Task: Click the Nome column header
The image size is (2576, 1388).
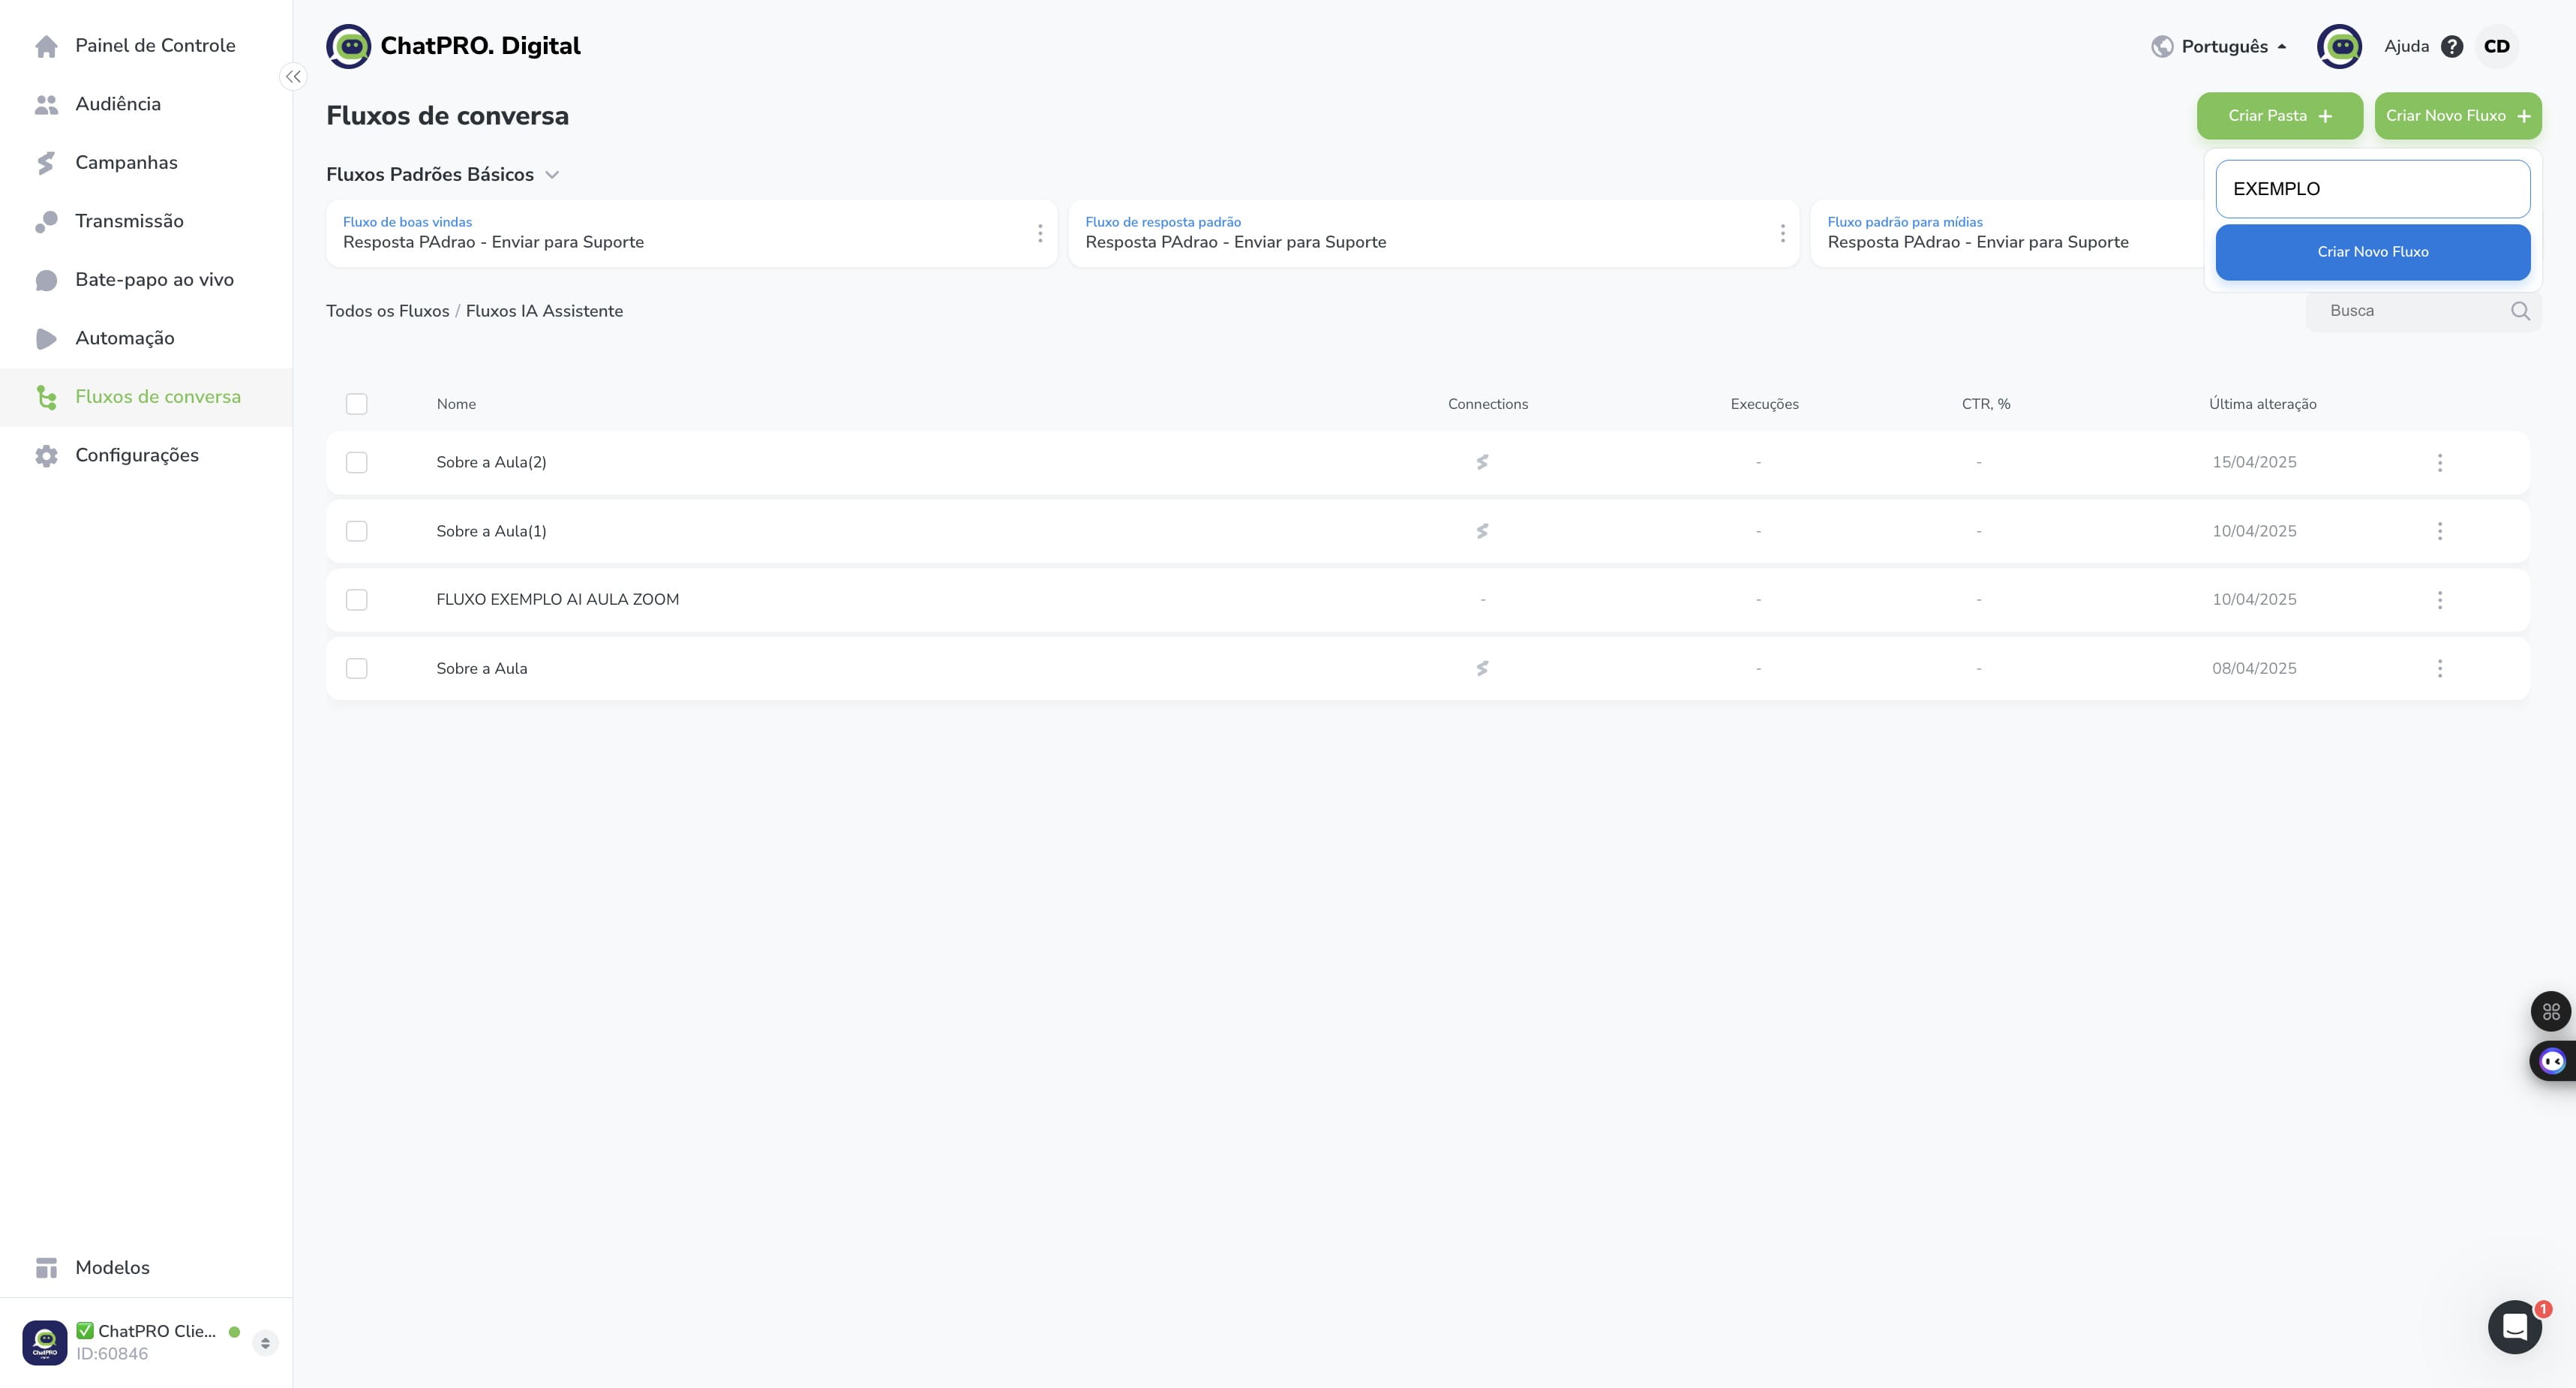Action: coord(456,404)
